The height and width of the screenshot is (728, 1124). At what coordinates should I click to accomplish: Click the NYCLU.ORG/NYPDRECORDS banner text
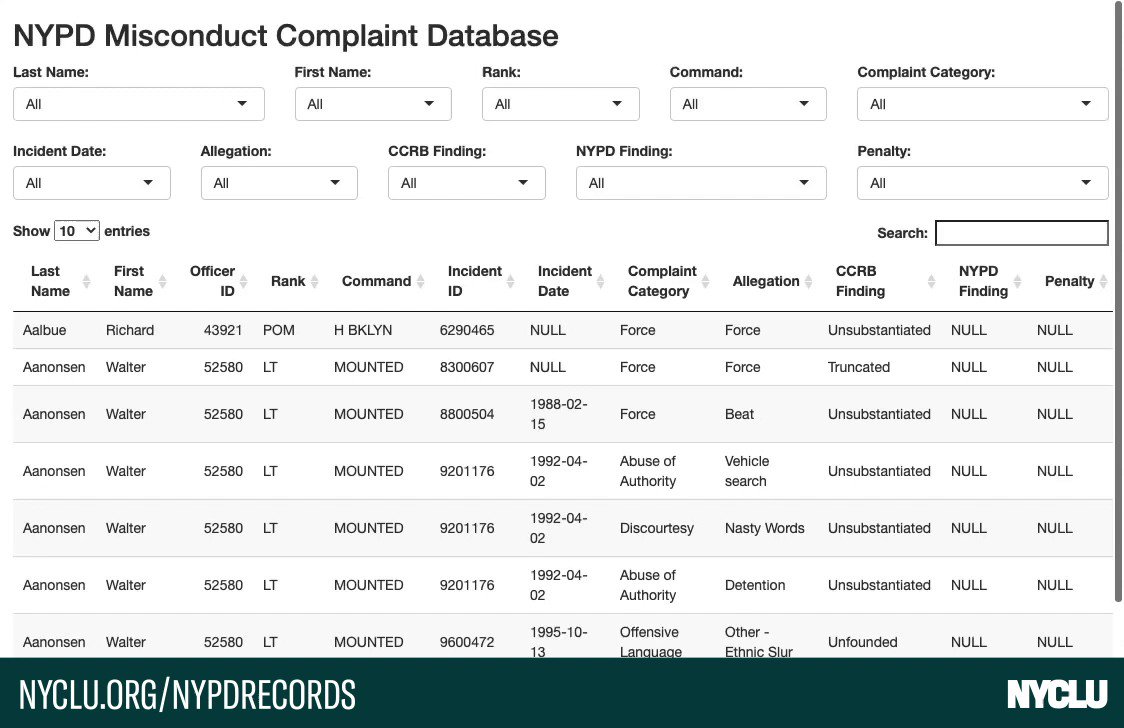pyautogui.click(x=187, y=694)
